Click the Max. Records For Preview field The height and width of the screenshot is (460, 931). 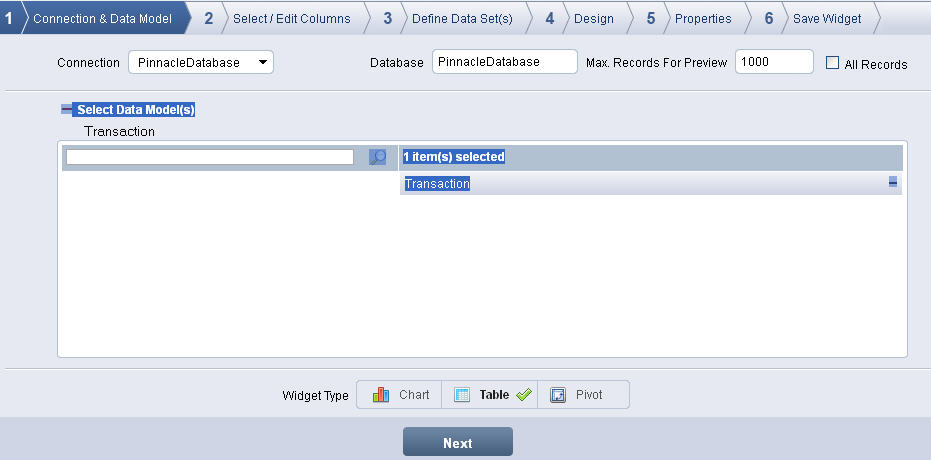point(773,62)
